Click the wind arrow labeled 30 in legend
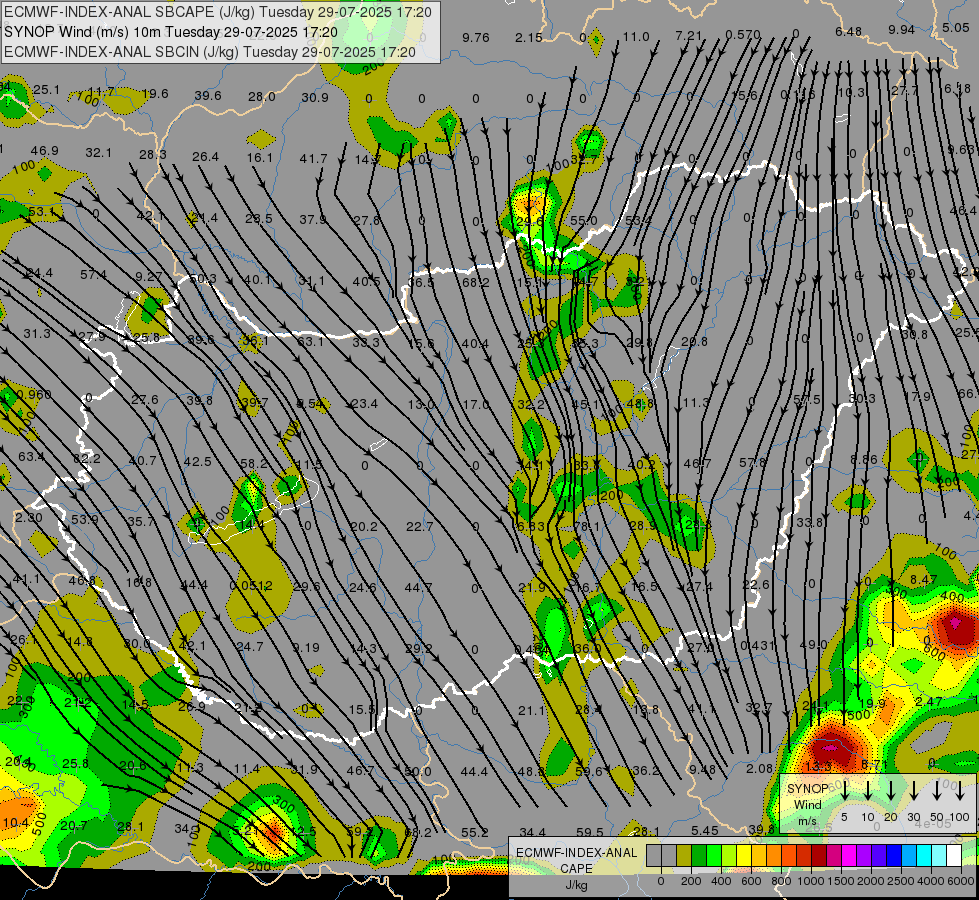This screenshot has width=979, height=900. coord(913,791)
